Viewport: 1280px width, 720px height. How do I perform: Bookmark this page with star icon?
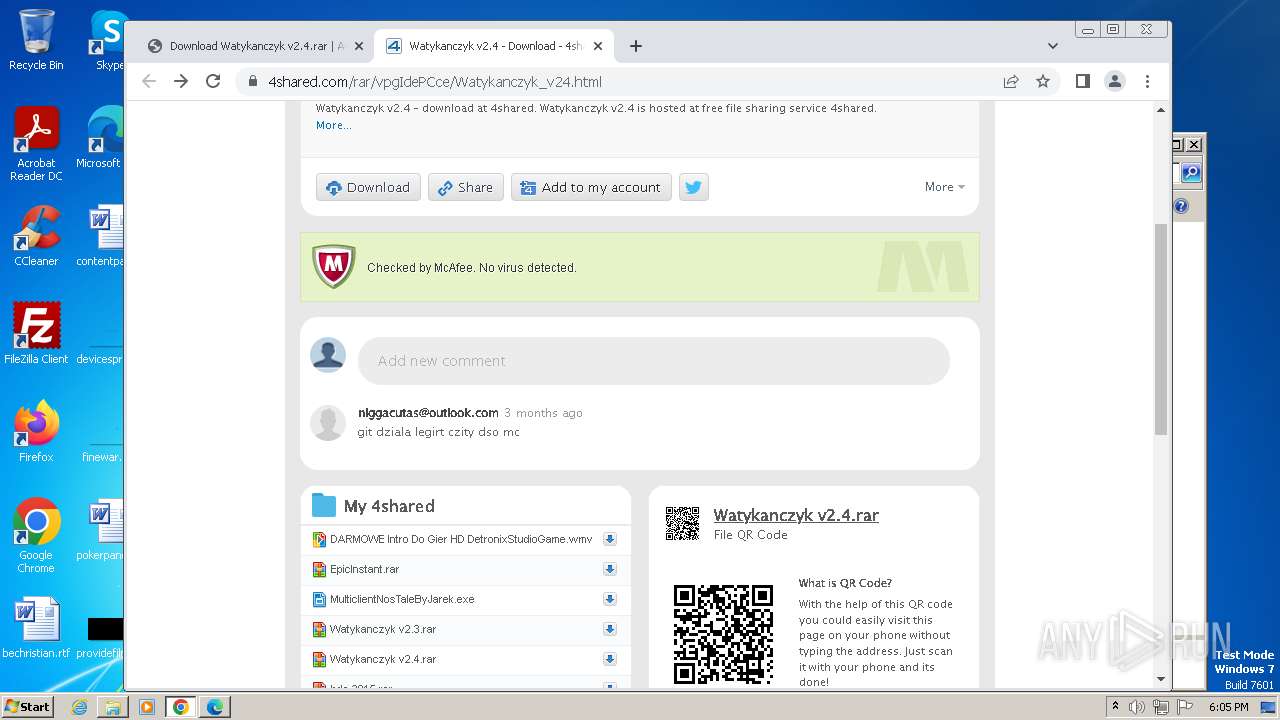click(x=1043, y=82)
